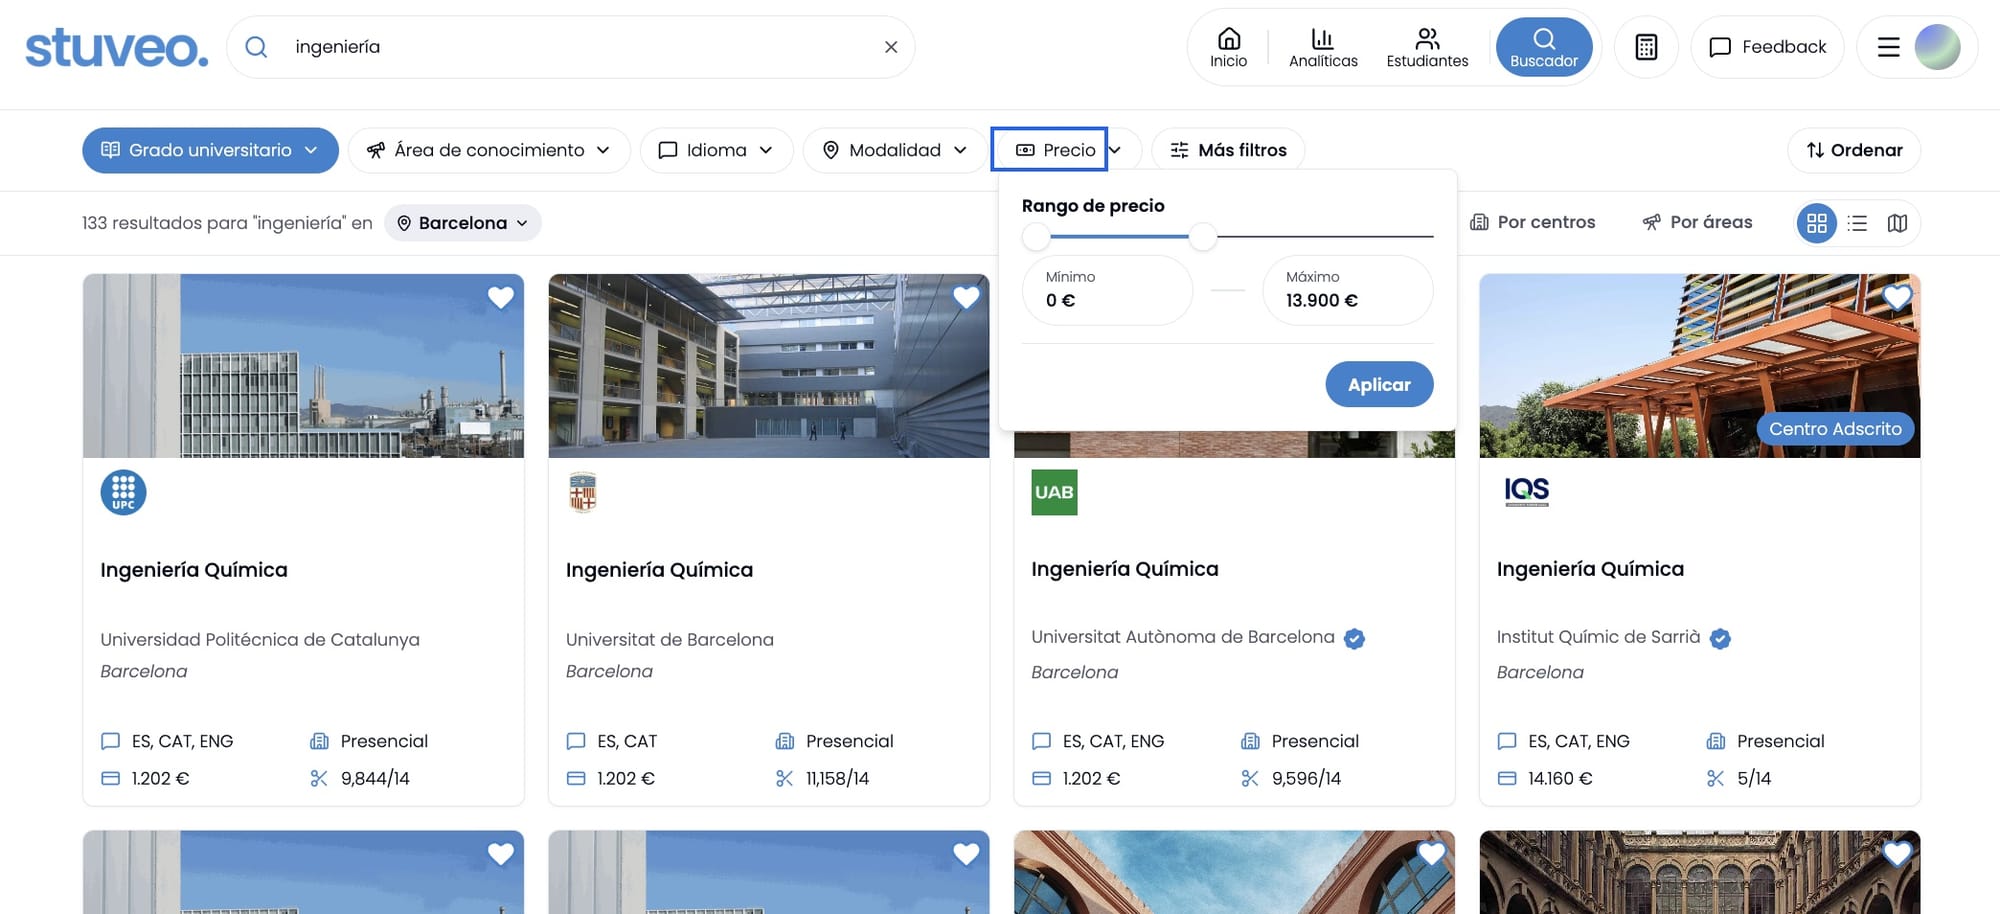Select the Buscador tab
The width and height of the screenshot is (2000, 914).
coord(1544,47)
